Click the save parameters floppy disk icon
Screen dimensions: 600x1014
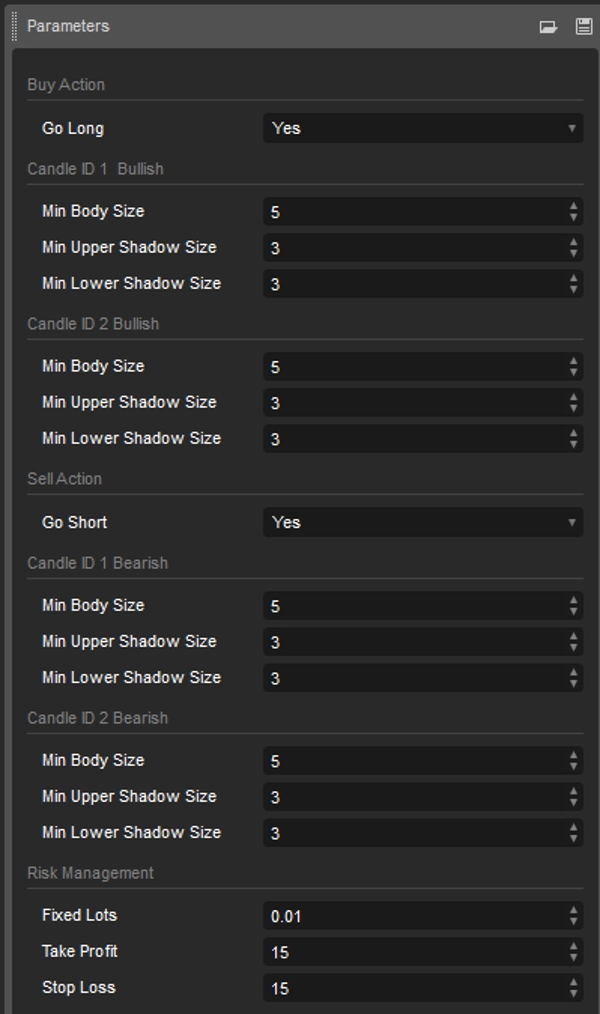coord(585,27)
